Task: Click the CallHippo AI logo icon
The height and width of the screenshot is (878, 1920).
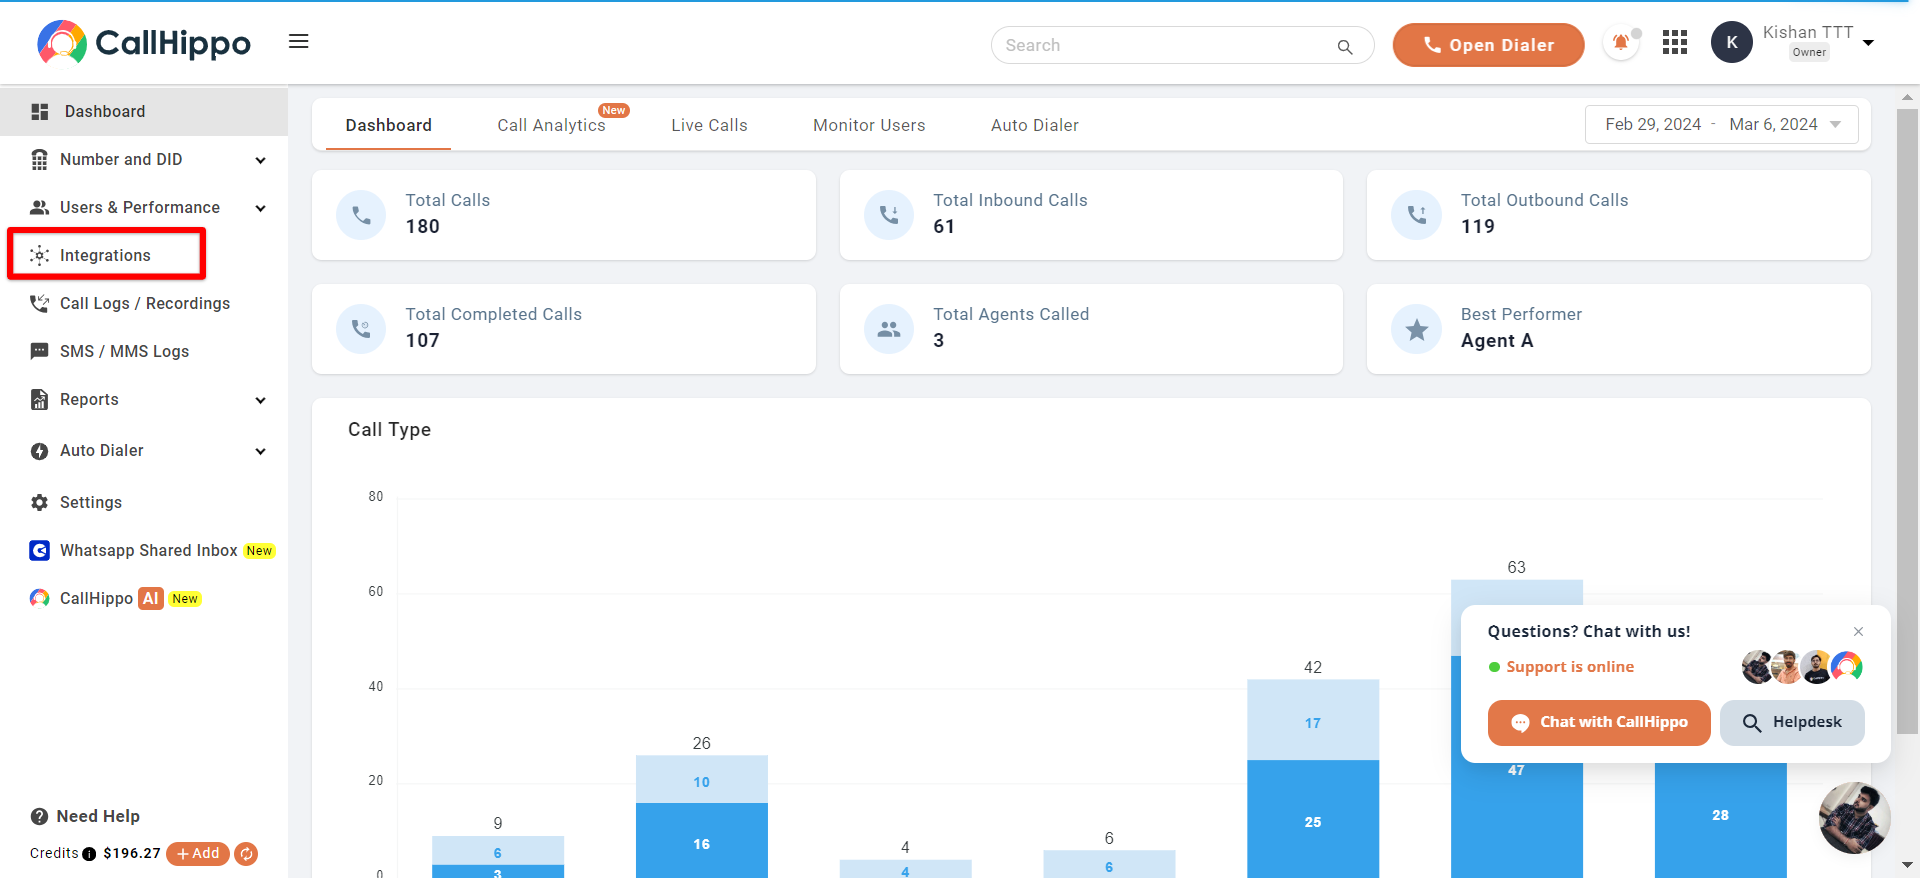Action: [x=40, y=598]
